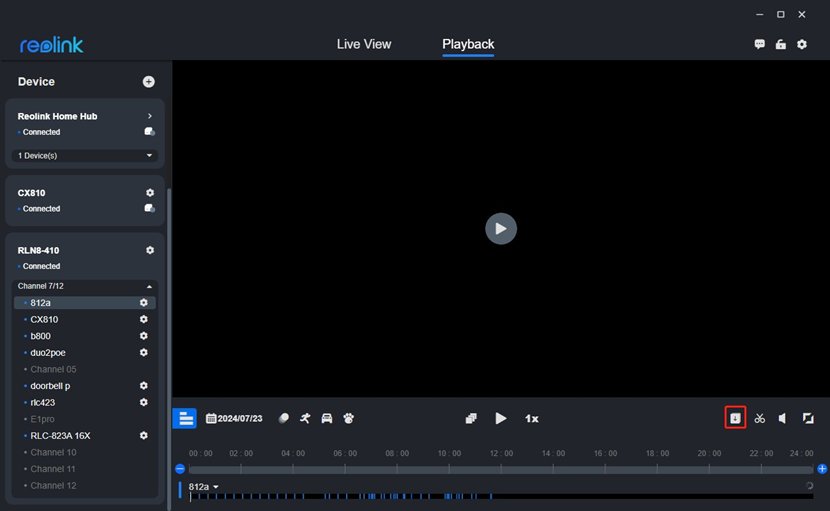The image size is (830, 511).
Task: Zoom in the timeline with plus button
Action: pyautogui.click(x=822, y=469)
